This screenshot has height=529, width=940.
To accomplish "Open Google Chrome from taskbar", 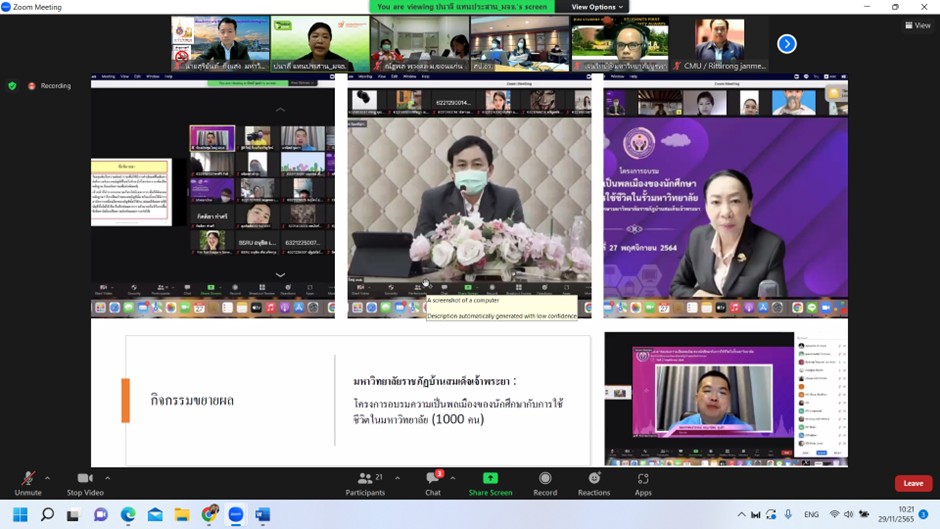I will pyautogui.click(x=209, y=515).
